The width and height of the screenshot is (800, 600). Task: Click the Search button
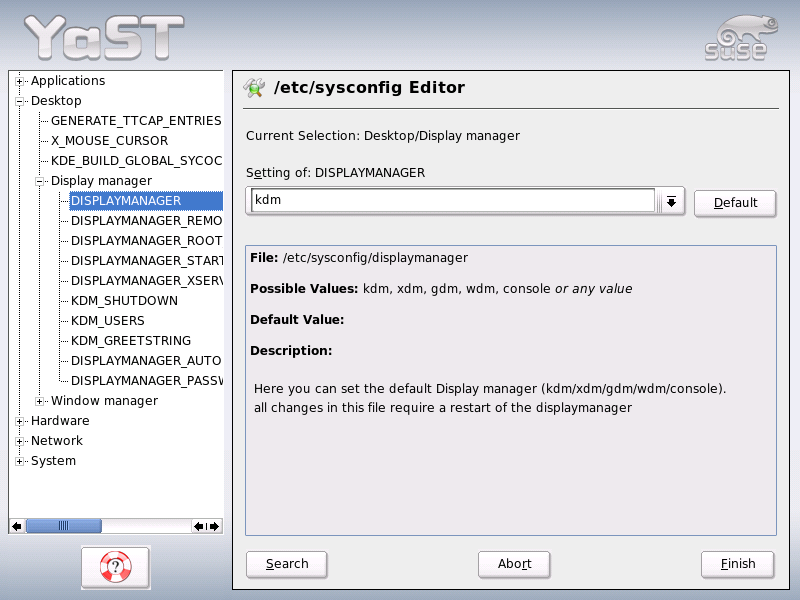click(287, 564)
